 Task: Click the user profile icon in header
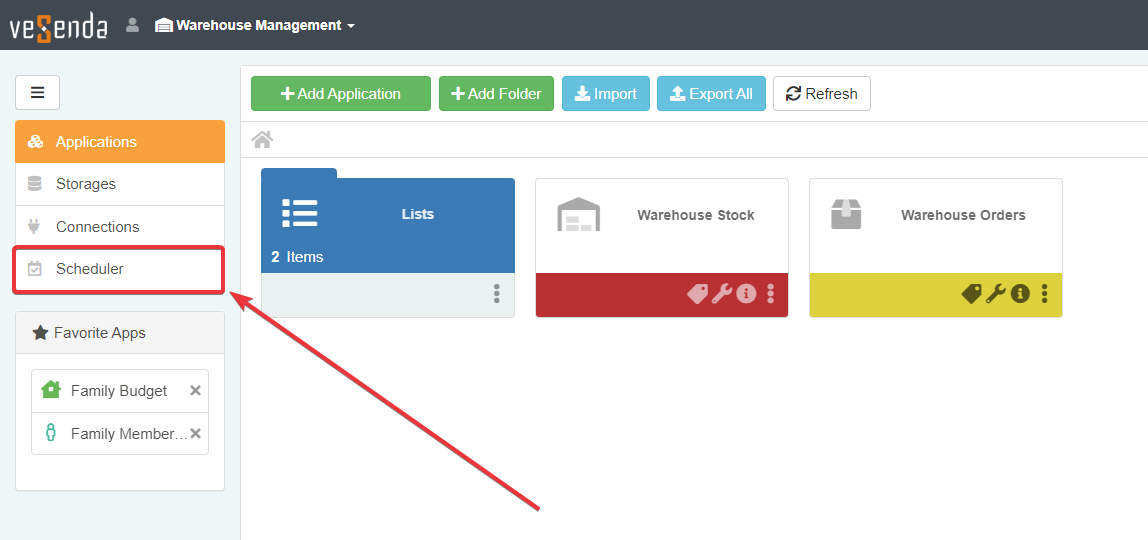132,25
